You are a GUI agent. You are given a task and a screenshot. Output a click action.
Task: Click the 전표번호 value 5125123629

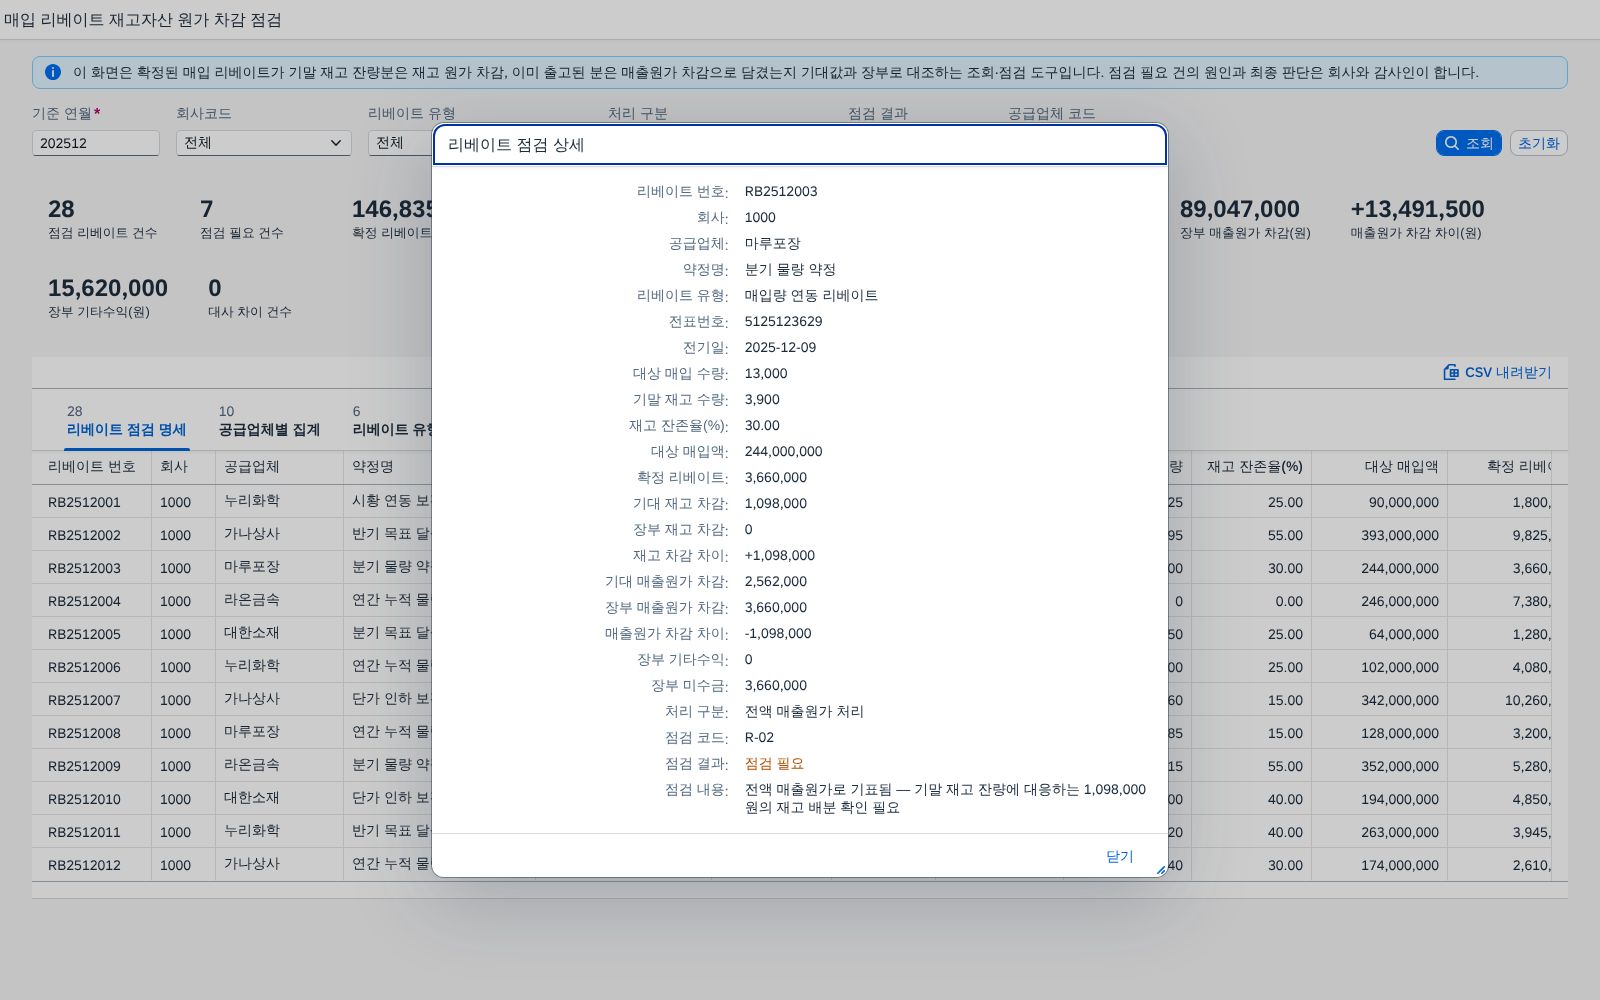783,322
